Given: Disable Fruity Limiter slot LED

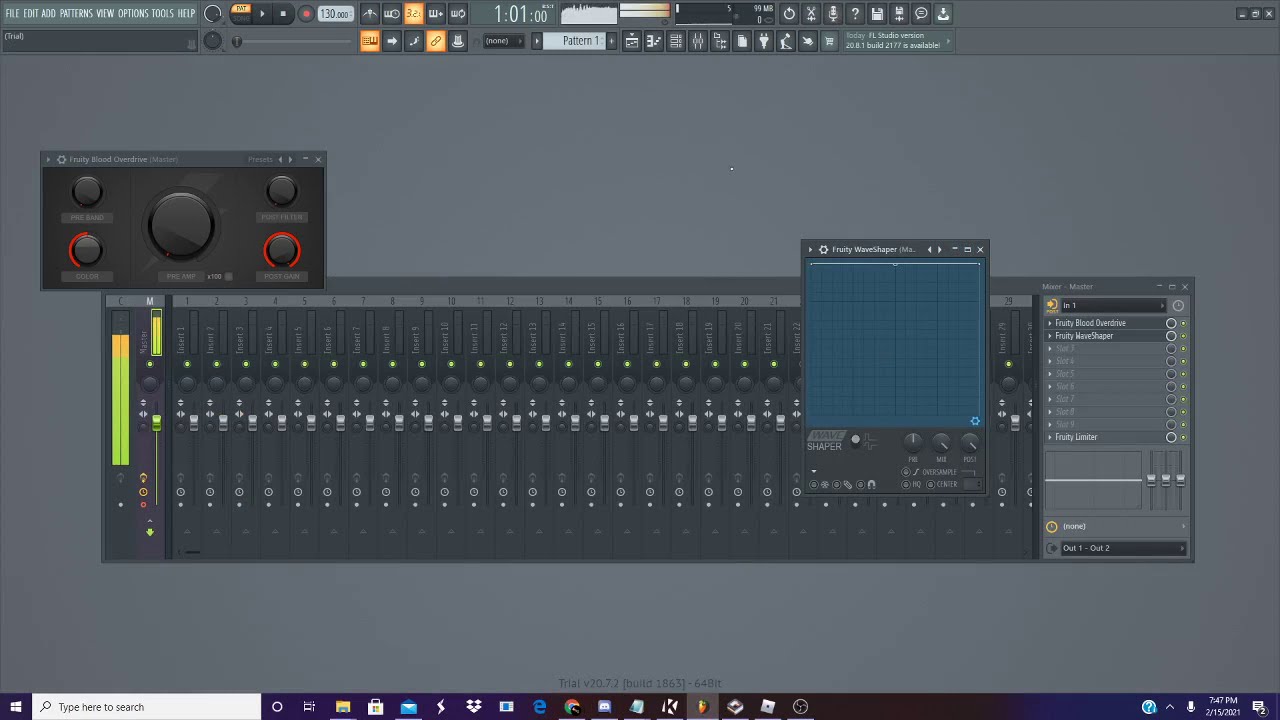Looking at the screenshot, I should (x=1183, y=437).
